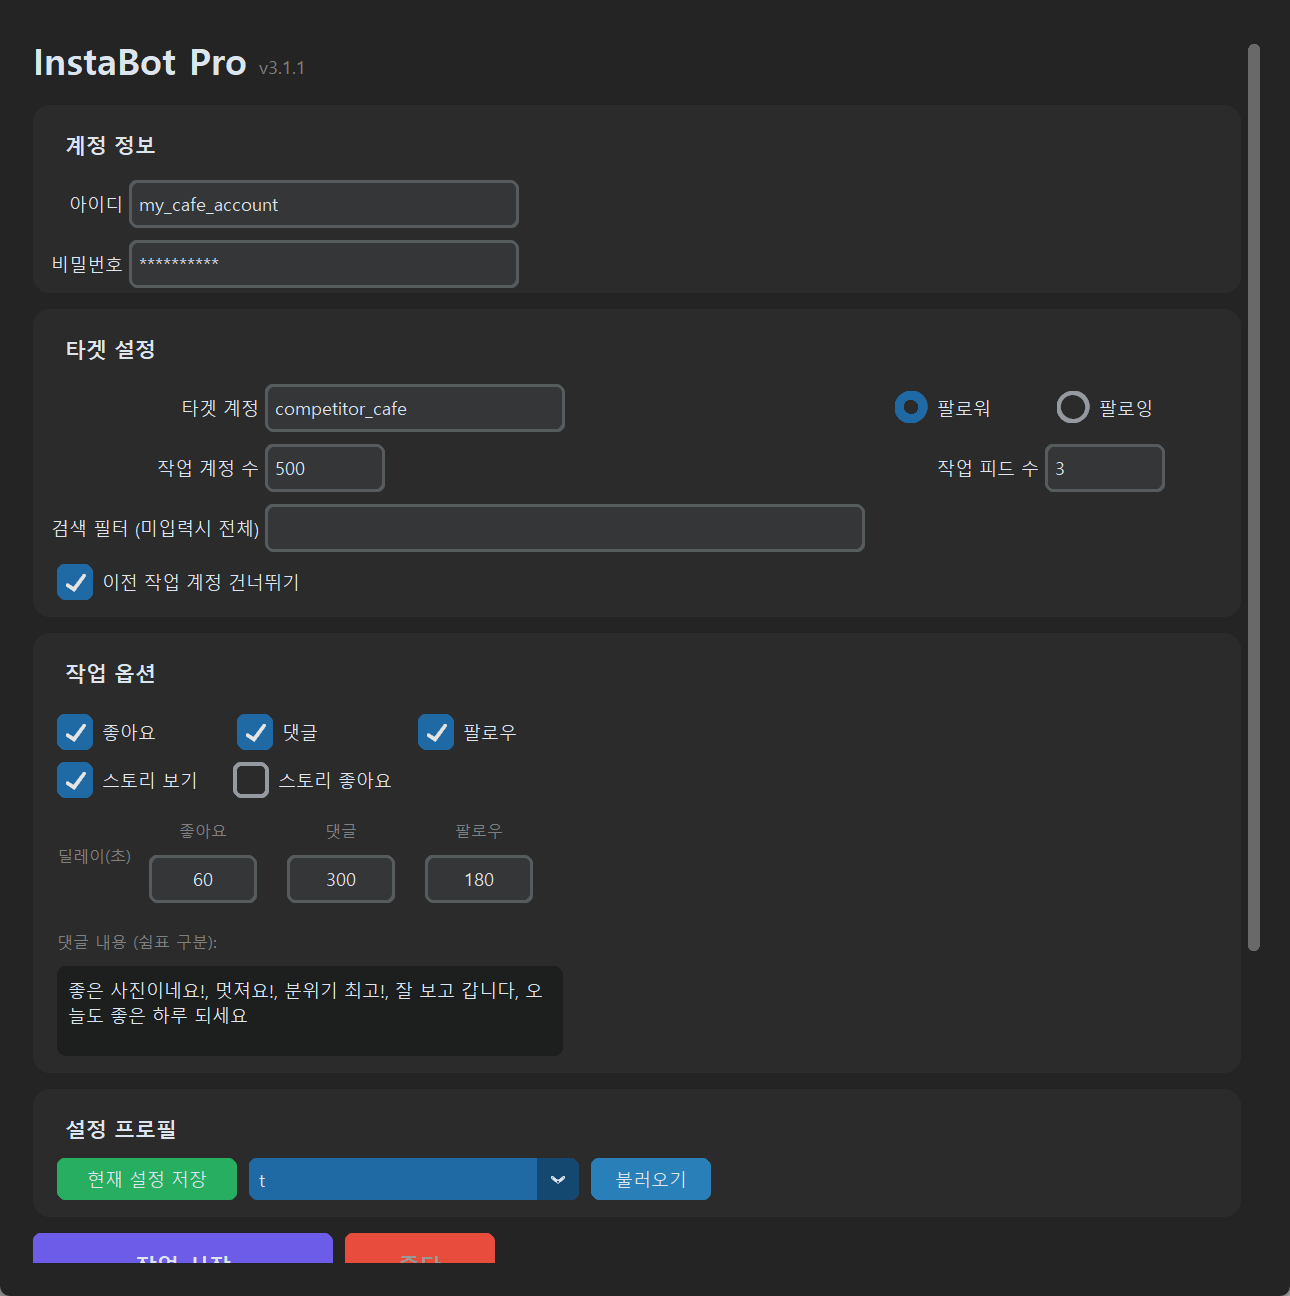
Task: Click the 작업 계정 수 field showing 500
Action: pyautogui.click(x=325, y=468)
